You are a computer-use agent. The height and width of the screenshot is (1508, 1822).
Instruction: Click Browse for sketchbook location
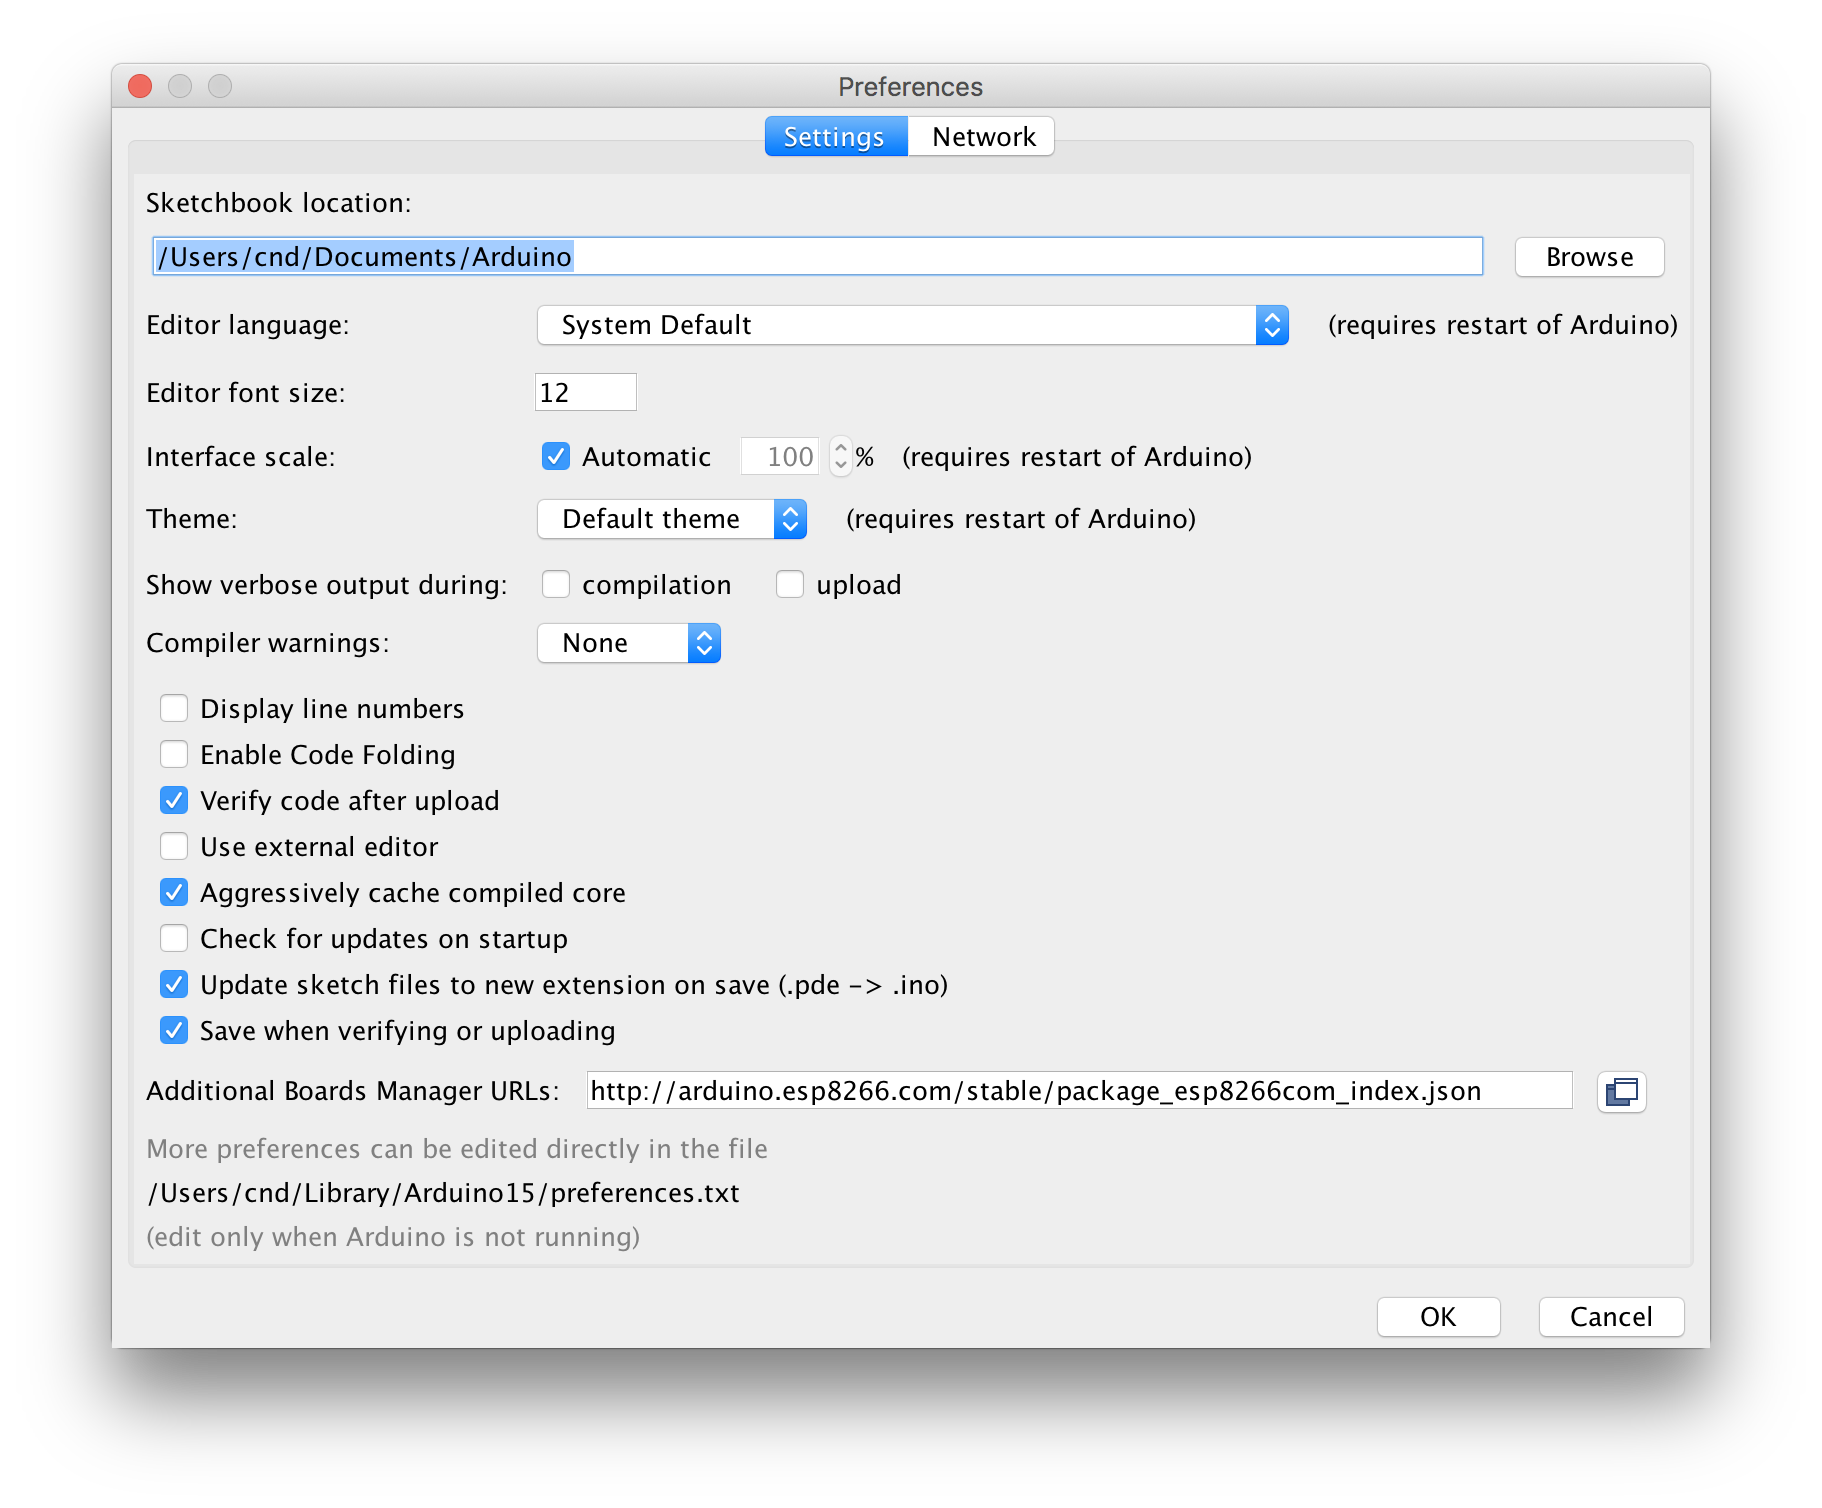(1589, 257)
